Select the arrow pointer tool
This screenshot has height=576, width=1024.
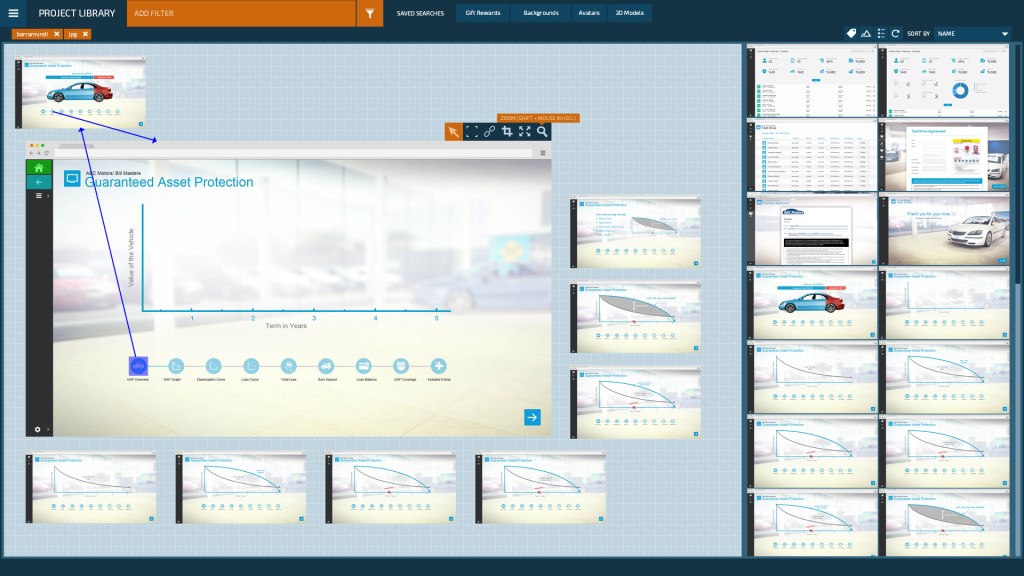click(453, 131)
